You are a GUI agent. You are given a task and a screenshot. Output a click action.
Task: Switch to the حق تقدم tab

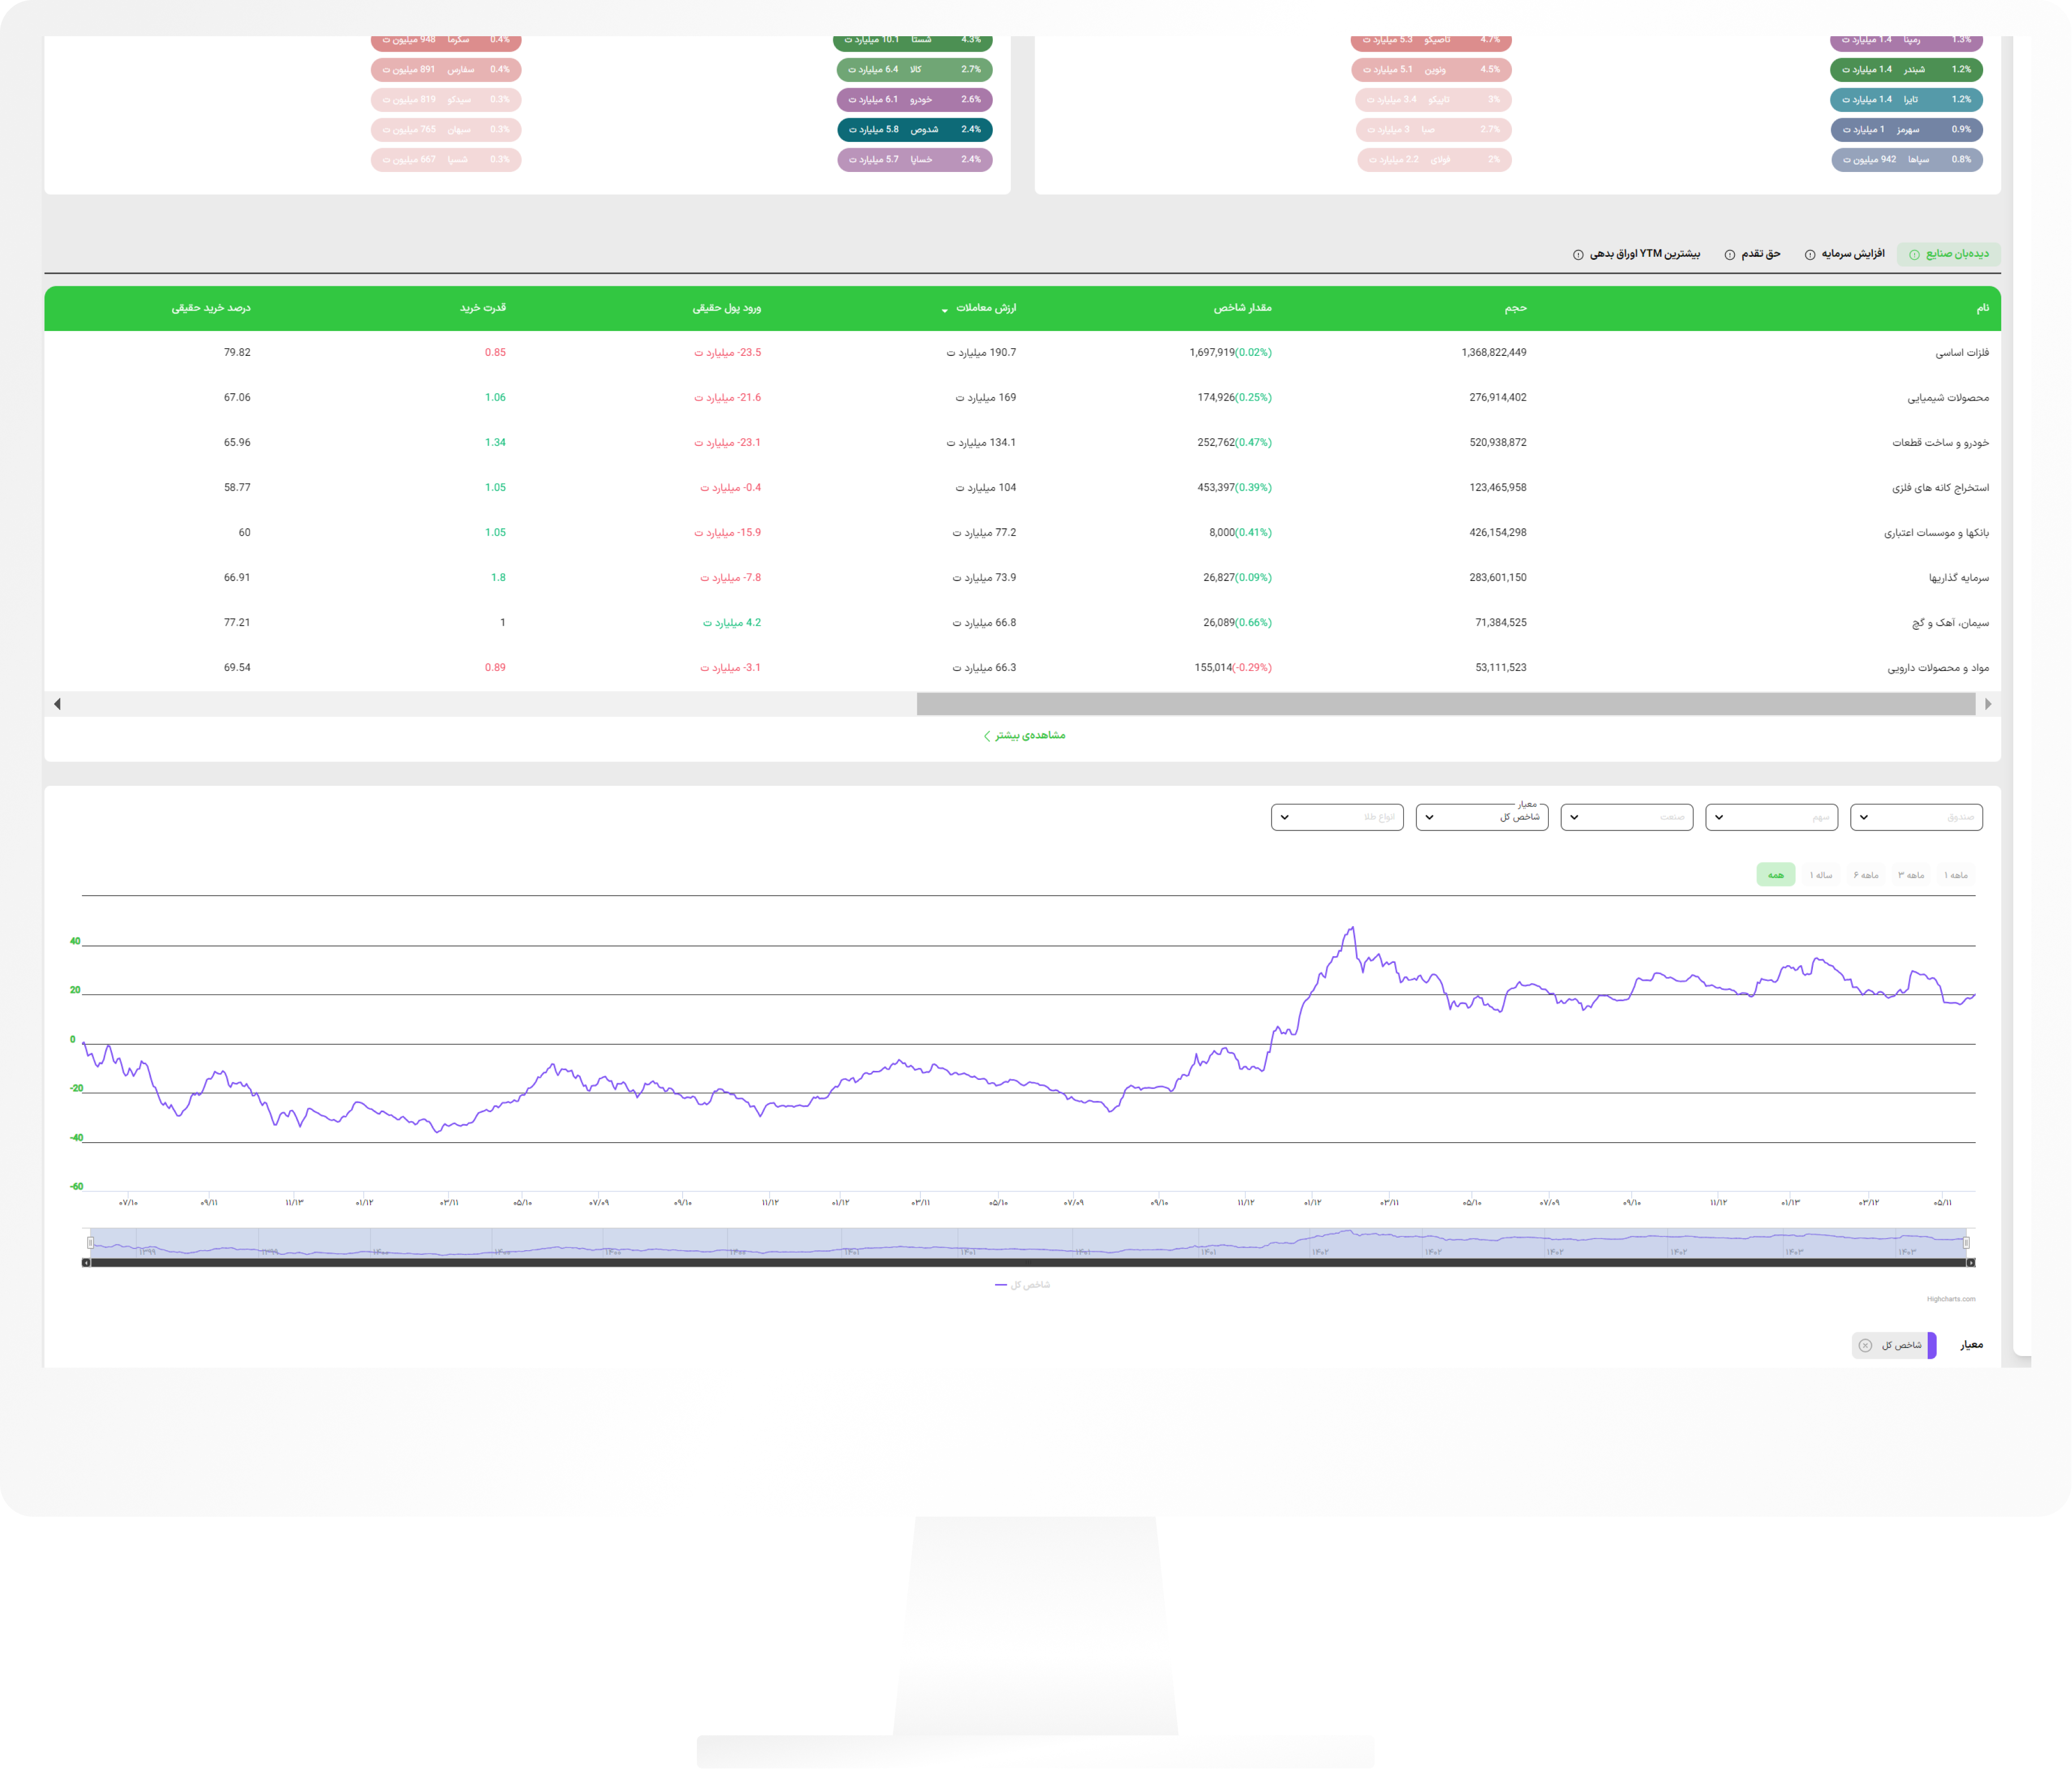point(1761,254)
